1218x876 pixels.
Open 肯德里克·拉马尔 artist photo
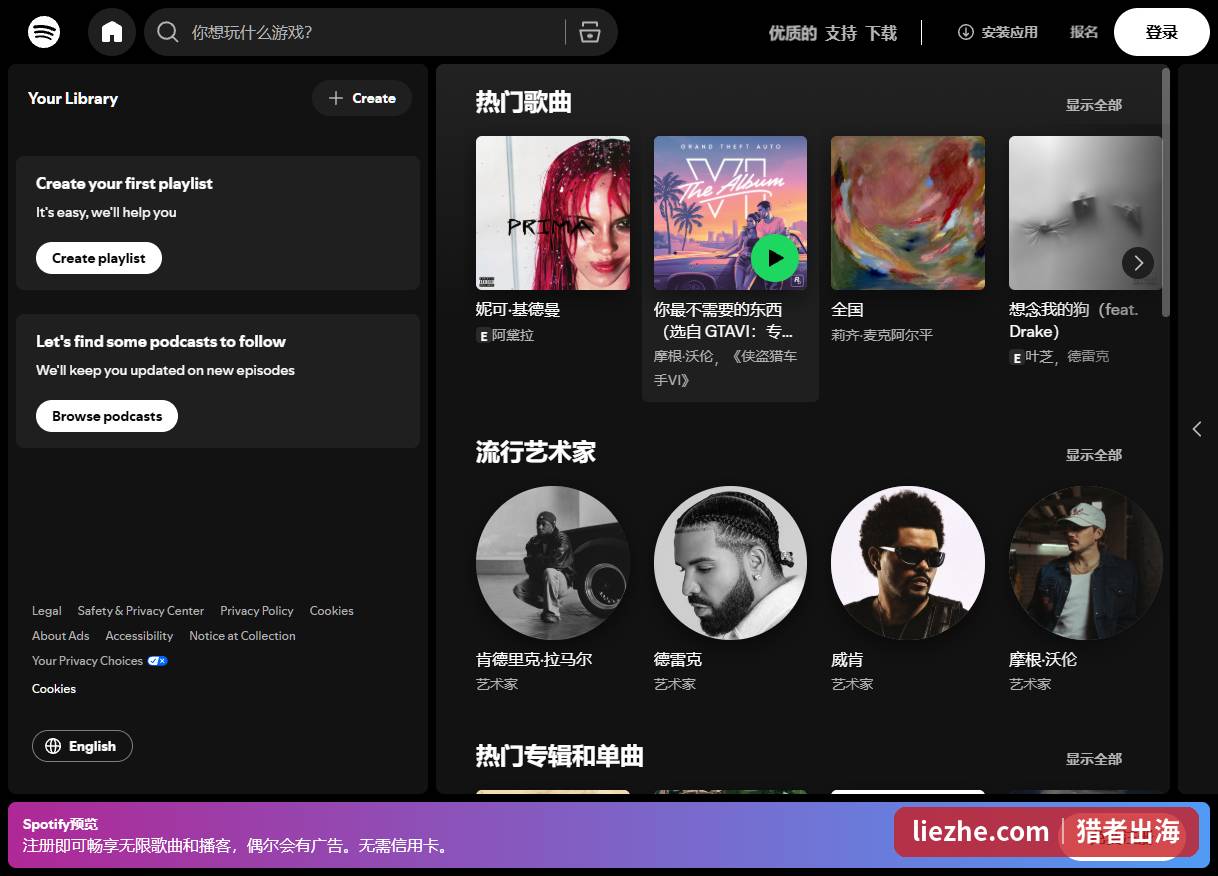coord(553,563)
